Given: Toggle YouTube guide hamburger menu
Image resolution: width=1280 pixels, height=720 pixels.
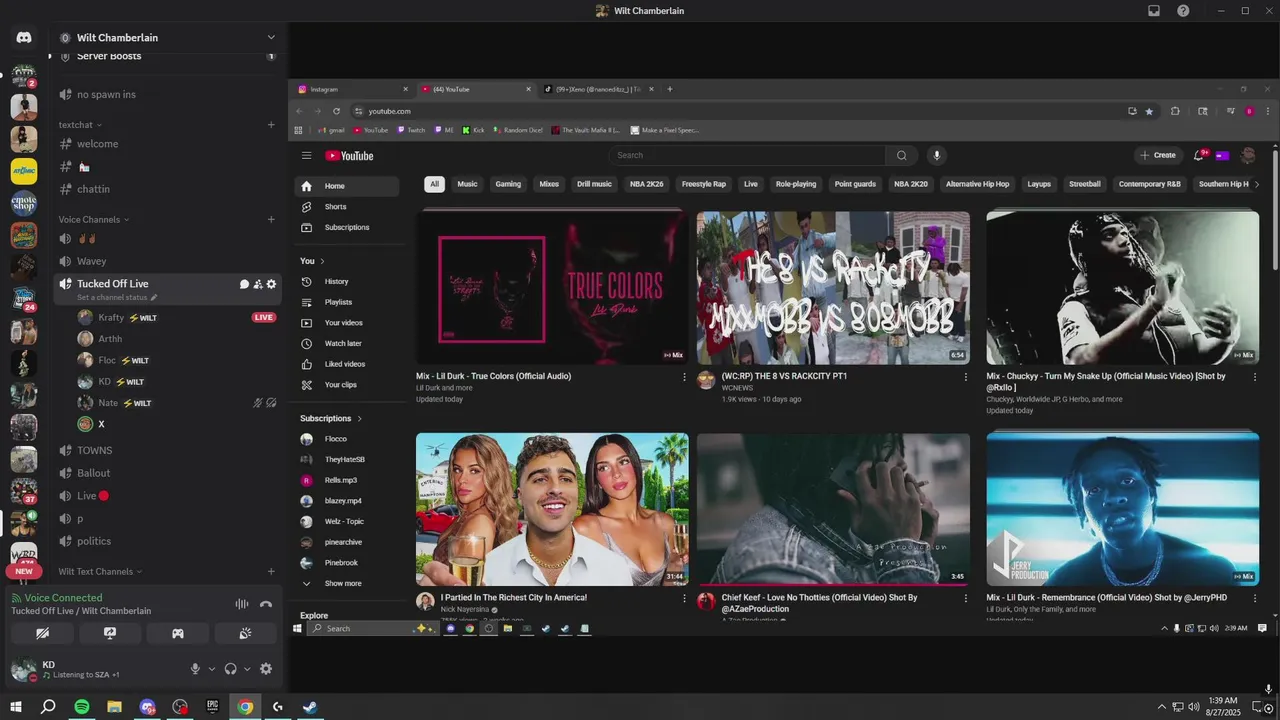Looking at the screenshot, I should coord(307,156).
